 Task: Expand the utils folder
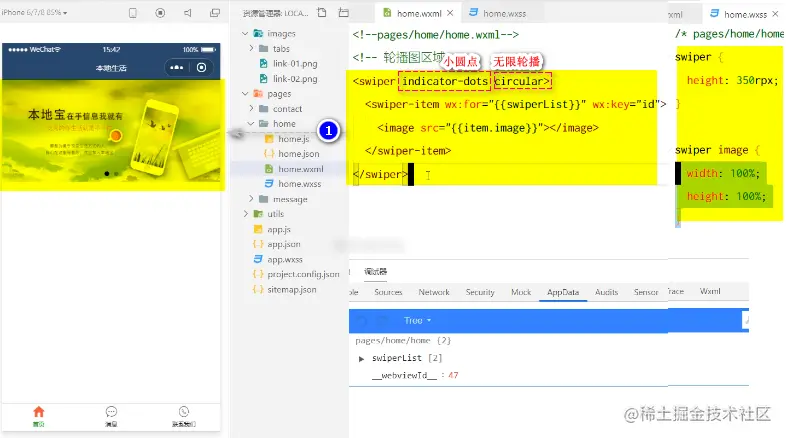(245, 214)
